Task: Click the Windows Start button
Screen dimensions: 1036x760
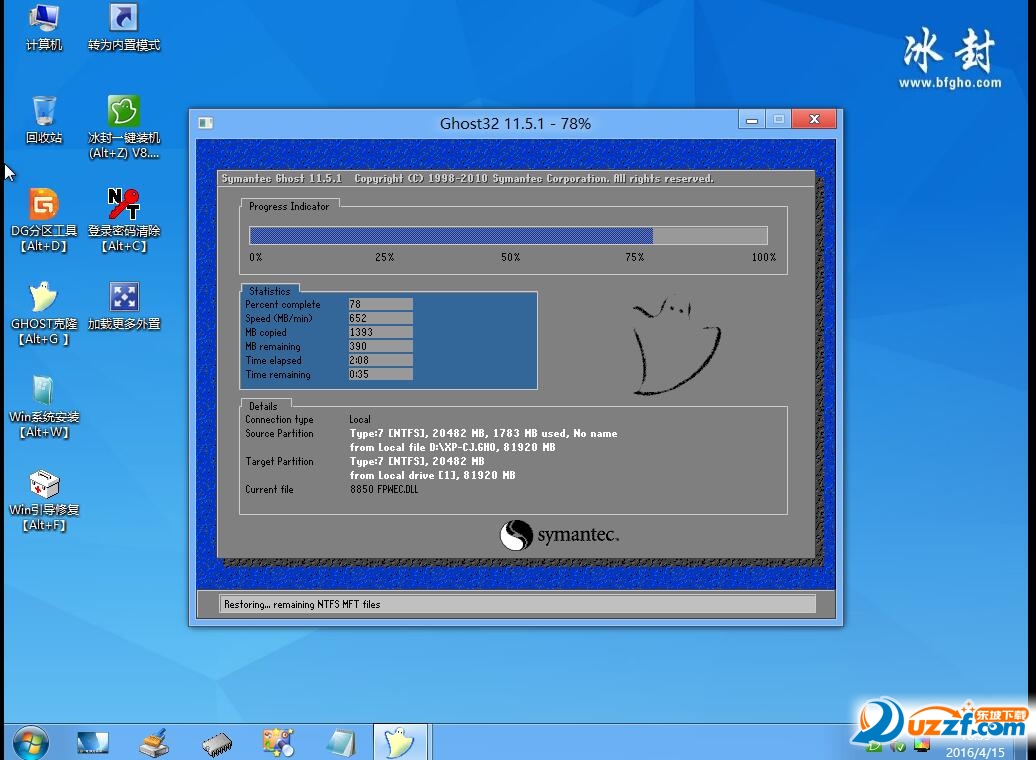Action: pos(30,742)
